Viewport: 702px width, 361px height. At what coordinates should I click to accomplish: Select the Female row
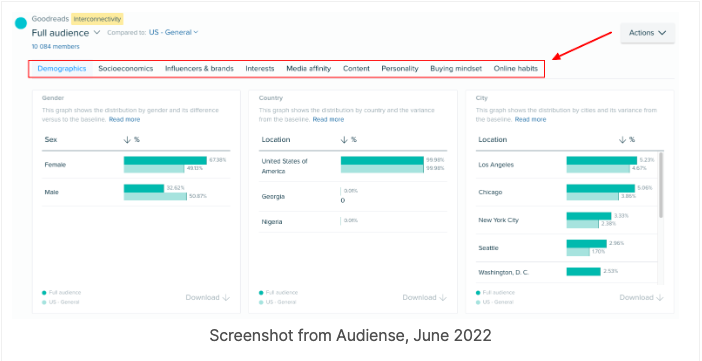tap(136, 165)
